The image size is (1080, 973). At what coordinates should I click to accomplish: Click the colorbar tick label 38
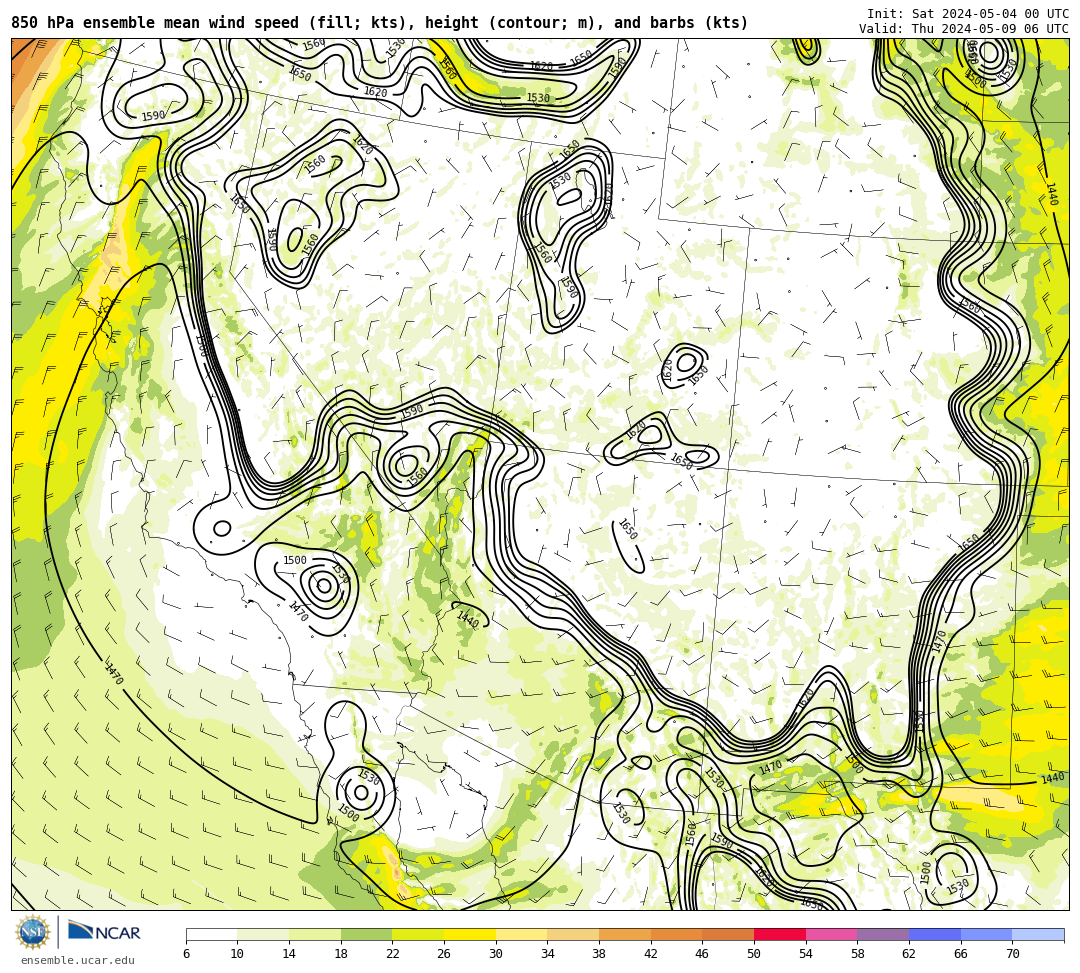click(599, 954)
